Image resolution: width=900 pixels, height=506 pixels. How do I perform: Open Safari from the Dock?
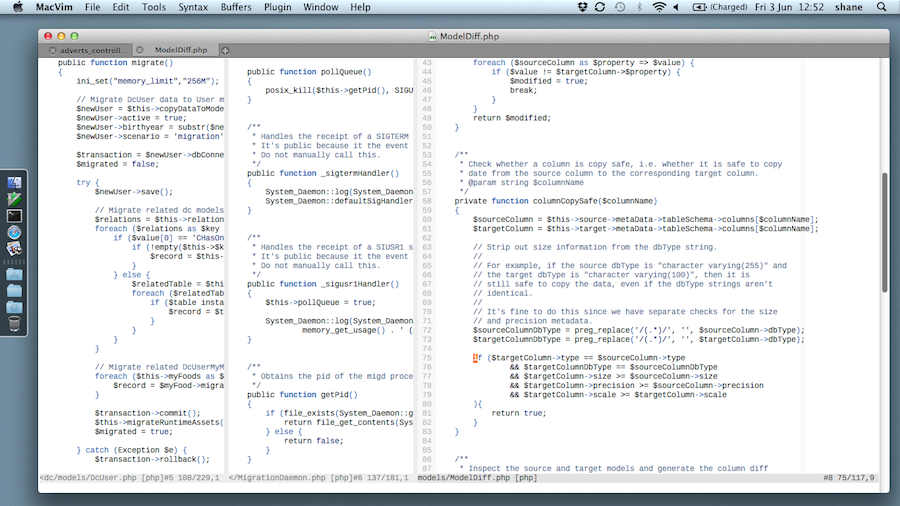point(14,231)
